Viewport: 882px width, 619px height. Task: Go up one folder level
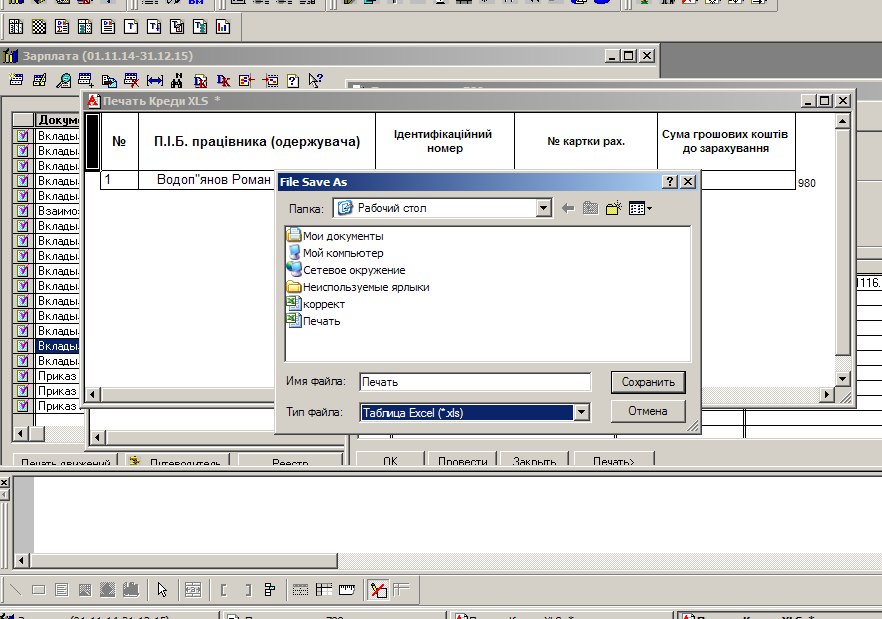[x=590, y=208]
